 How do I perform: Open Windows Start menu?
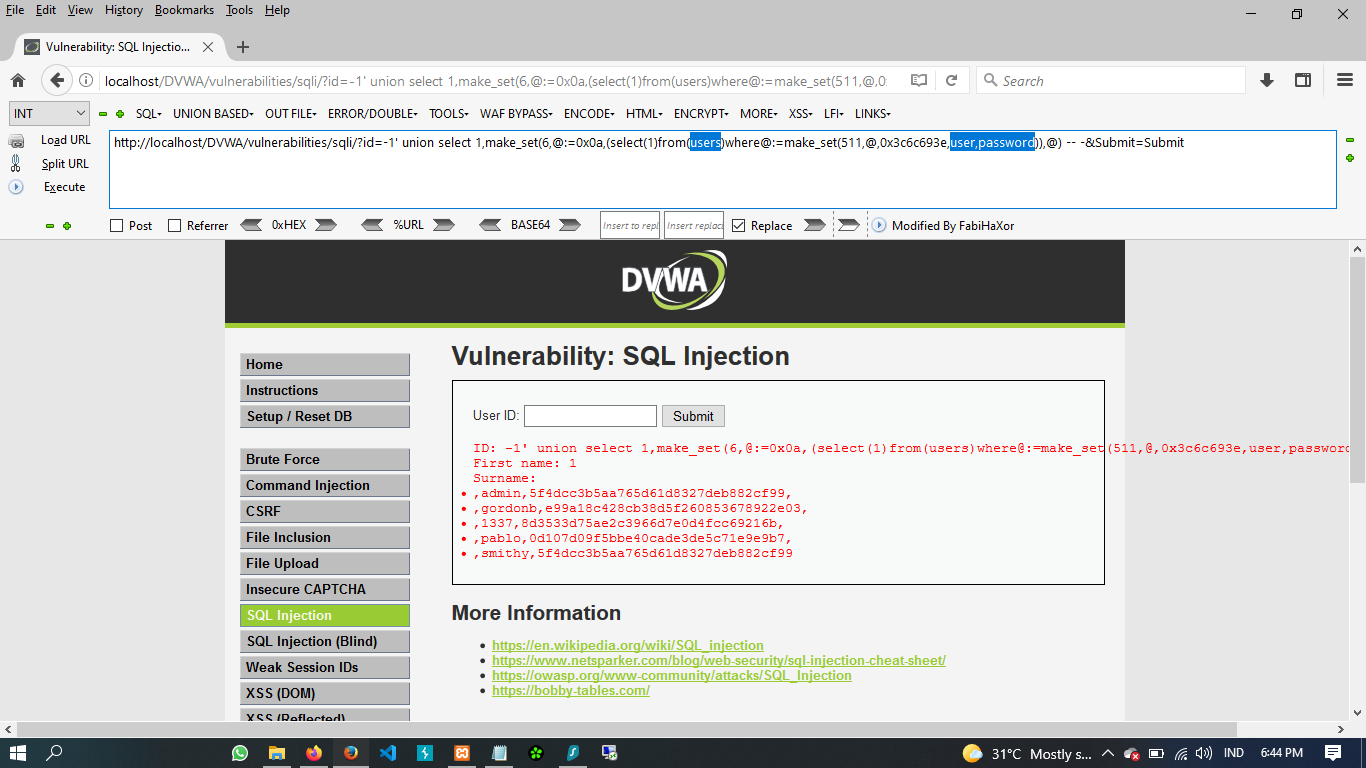(x=17, y=753)
